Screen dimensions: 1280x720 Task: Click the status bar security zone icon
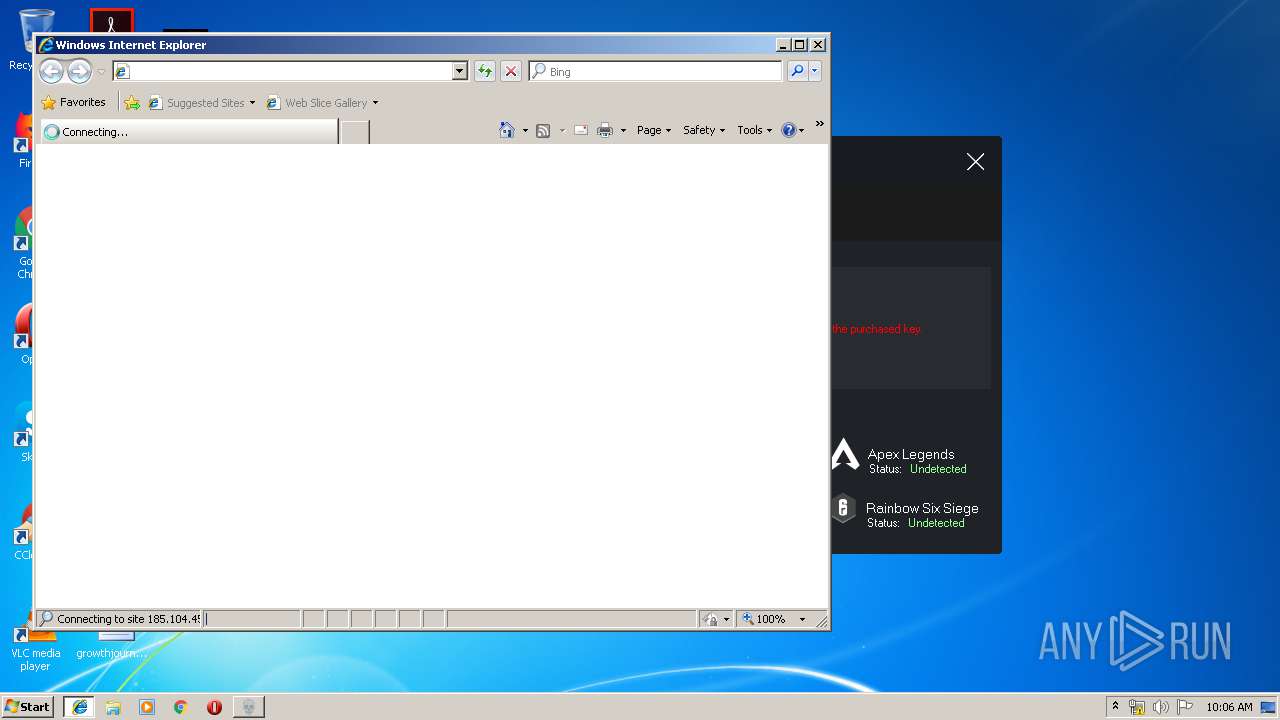[710, 619]
